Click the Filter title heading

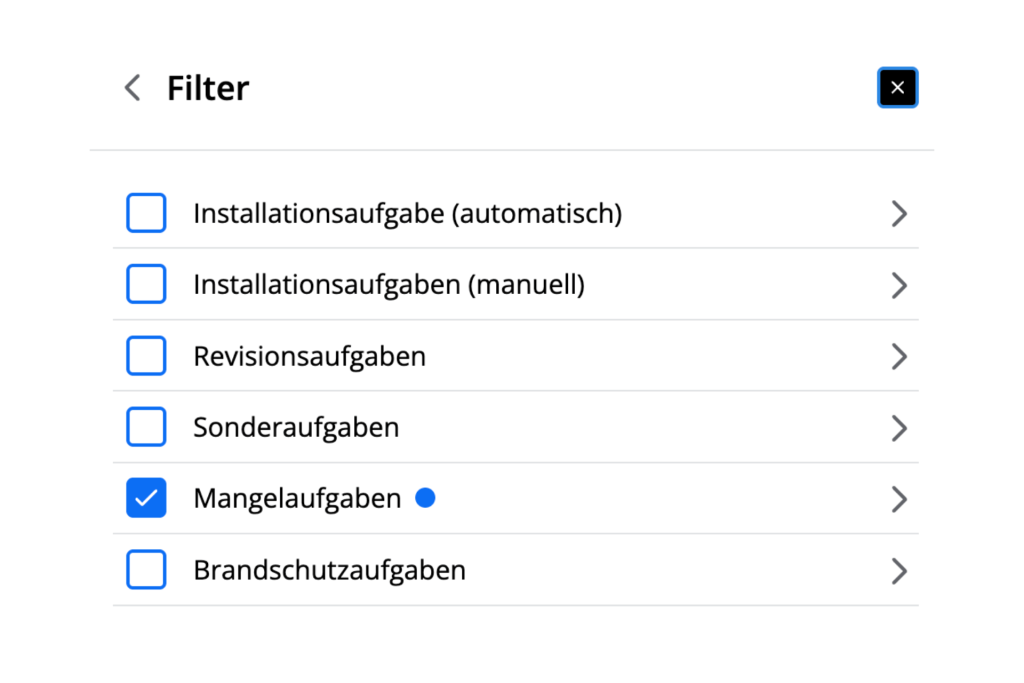[208, 88]
